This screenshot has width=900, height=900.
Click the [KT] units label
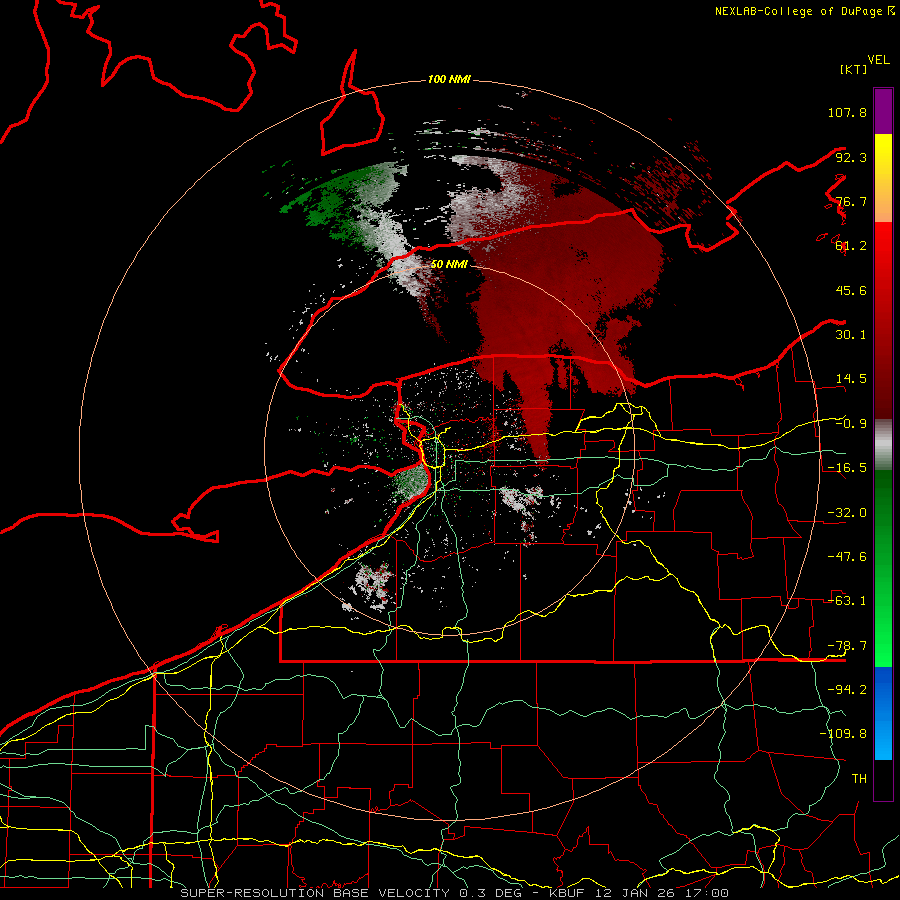click(x=853, y=69)
